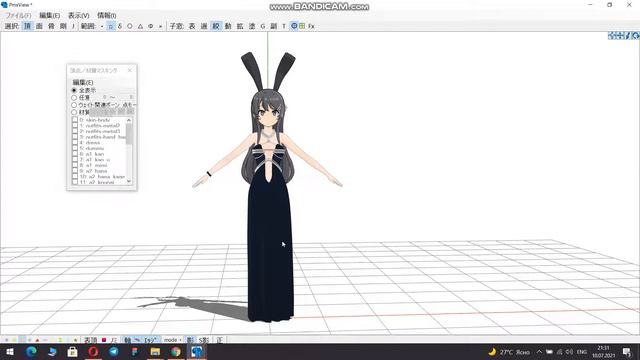Viewport: 640px width, 360px height.
Task: Check material row 8 checkbox
Action: 75,165
